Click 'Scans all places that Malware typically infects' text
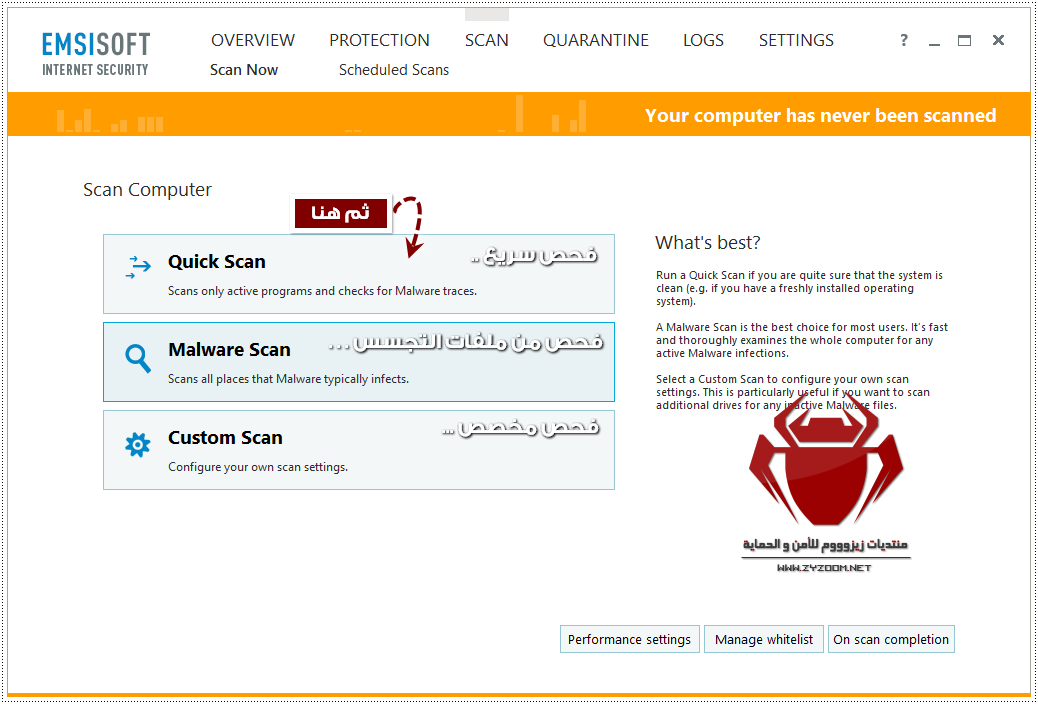The image size is (1038, 704). click(x=289, y=379)
